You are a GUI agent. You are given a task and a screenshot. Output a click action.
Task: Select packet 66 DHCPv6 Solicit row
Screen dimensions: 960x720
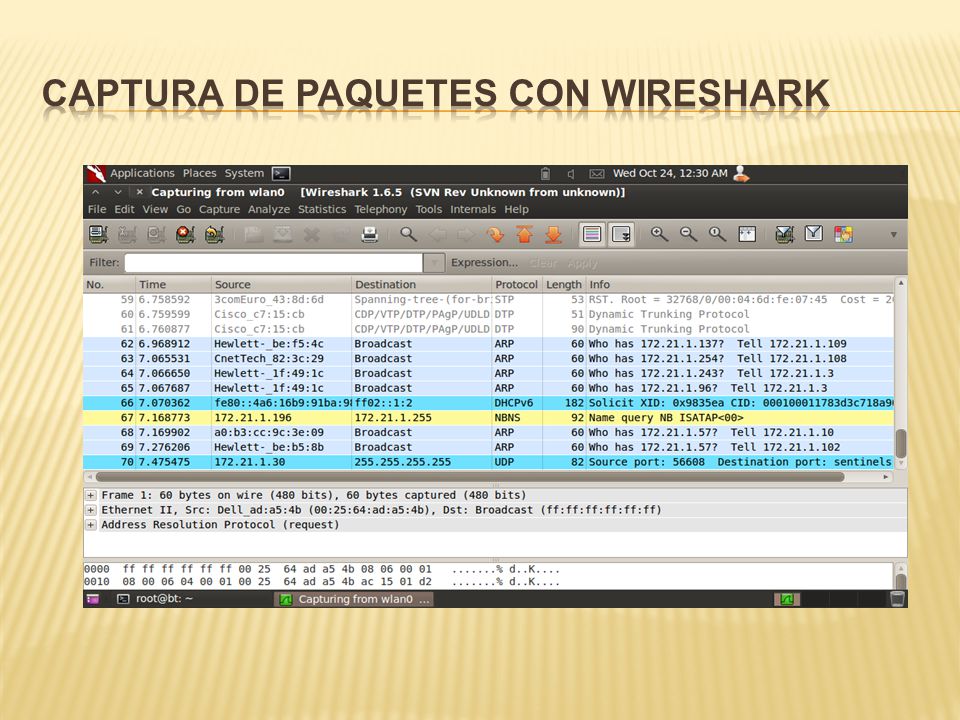click(x=489, y=403)
